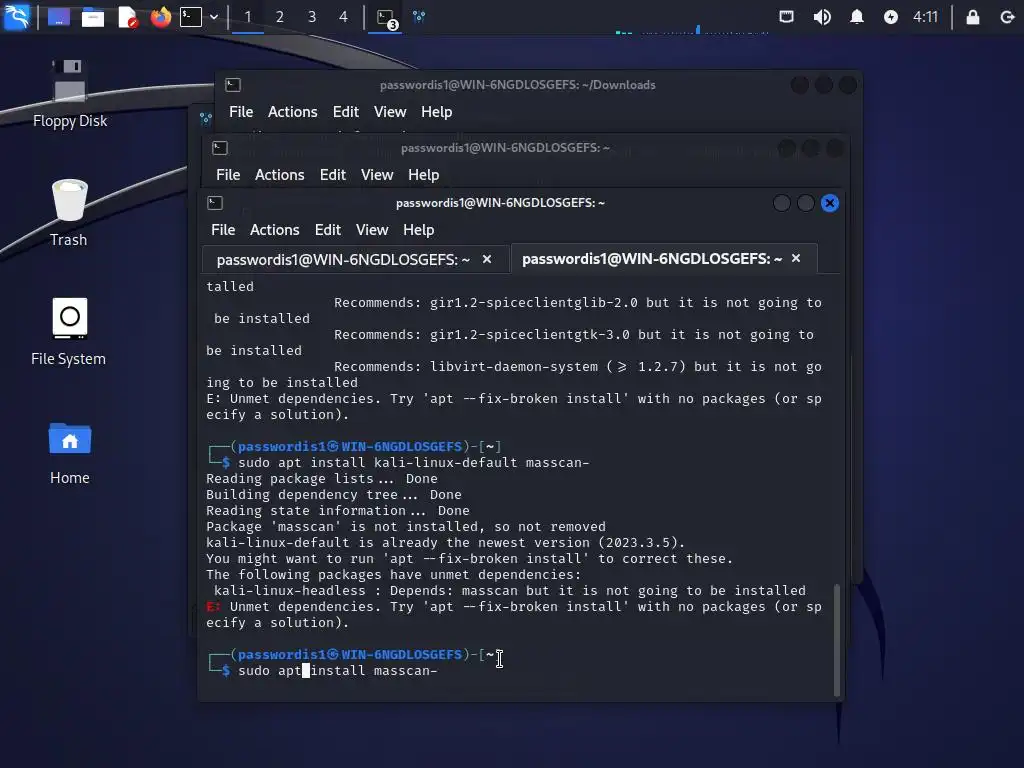Launch the text editor panel icon
This screenshot has height=768, width=1024.
(x=127, y=17)
